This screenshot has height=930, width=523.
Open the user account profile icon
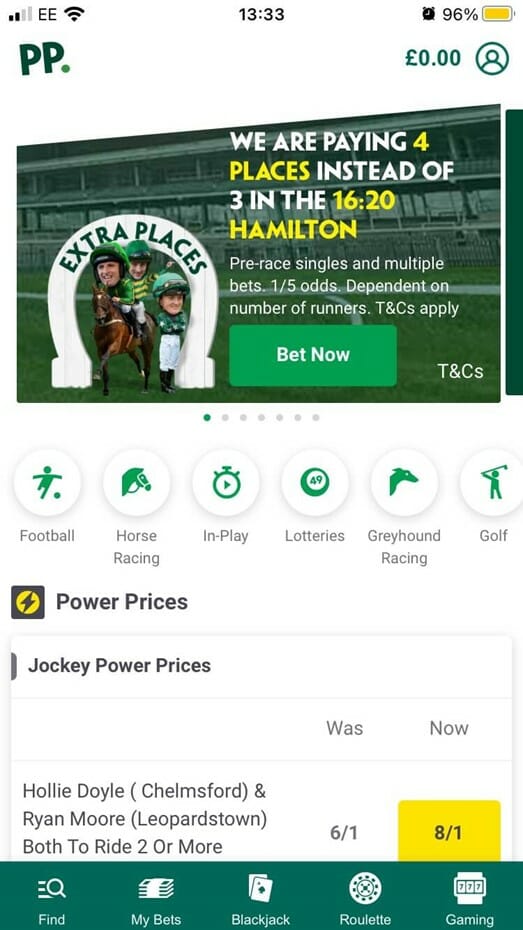(492, 58)
